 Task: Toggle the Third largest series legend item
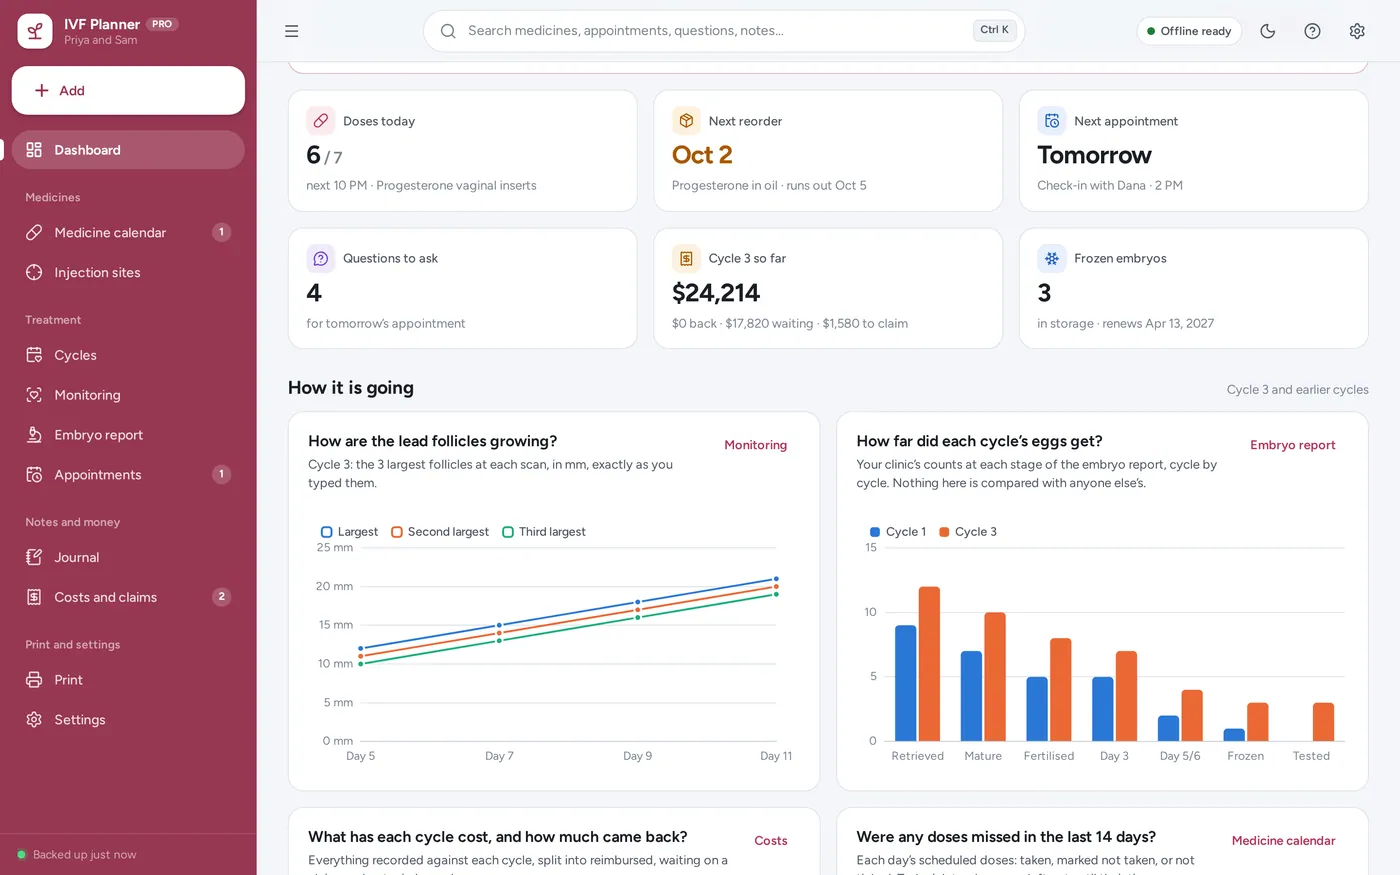point(544,532)
